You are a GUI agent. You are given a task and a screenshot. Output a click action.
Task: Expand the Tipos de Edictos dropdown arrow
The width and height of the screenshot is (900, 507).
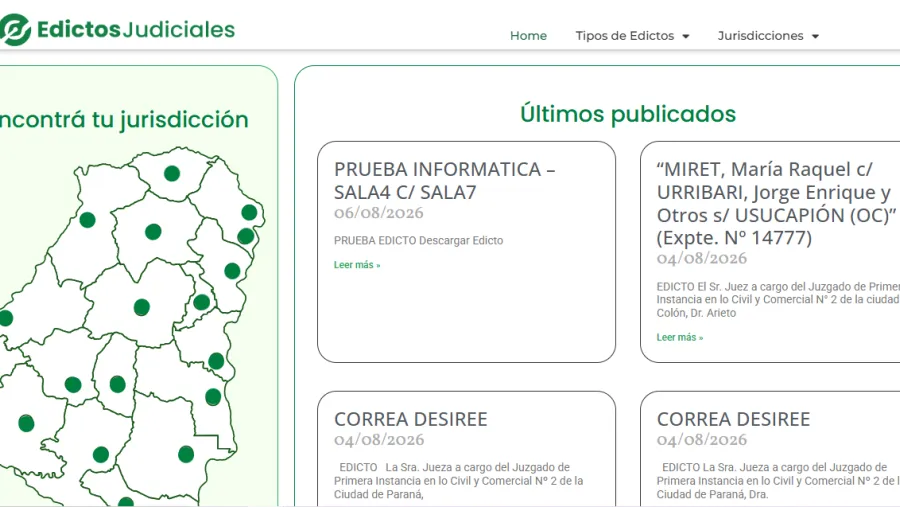(685, 36)
